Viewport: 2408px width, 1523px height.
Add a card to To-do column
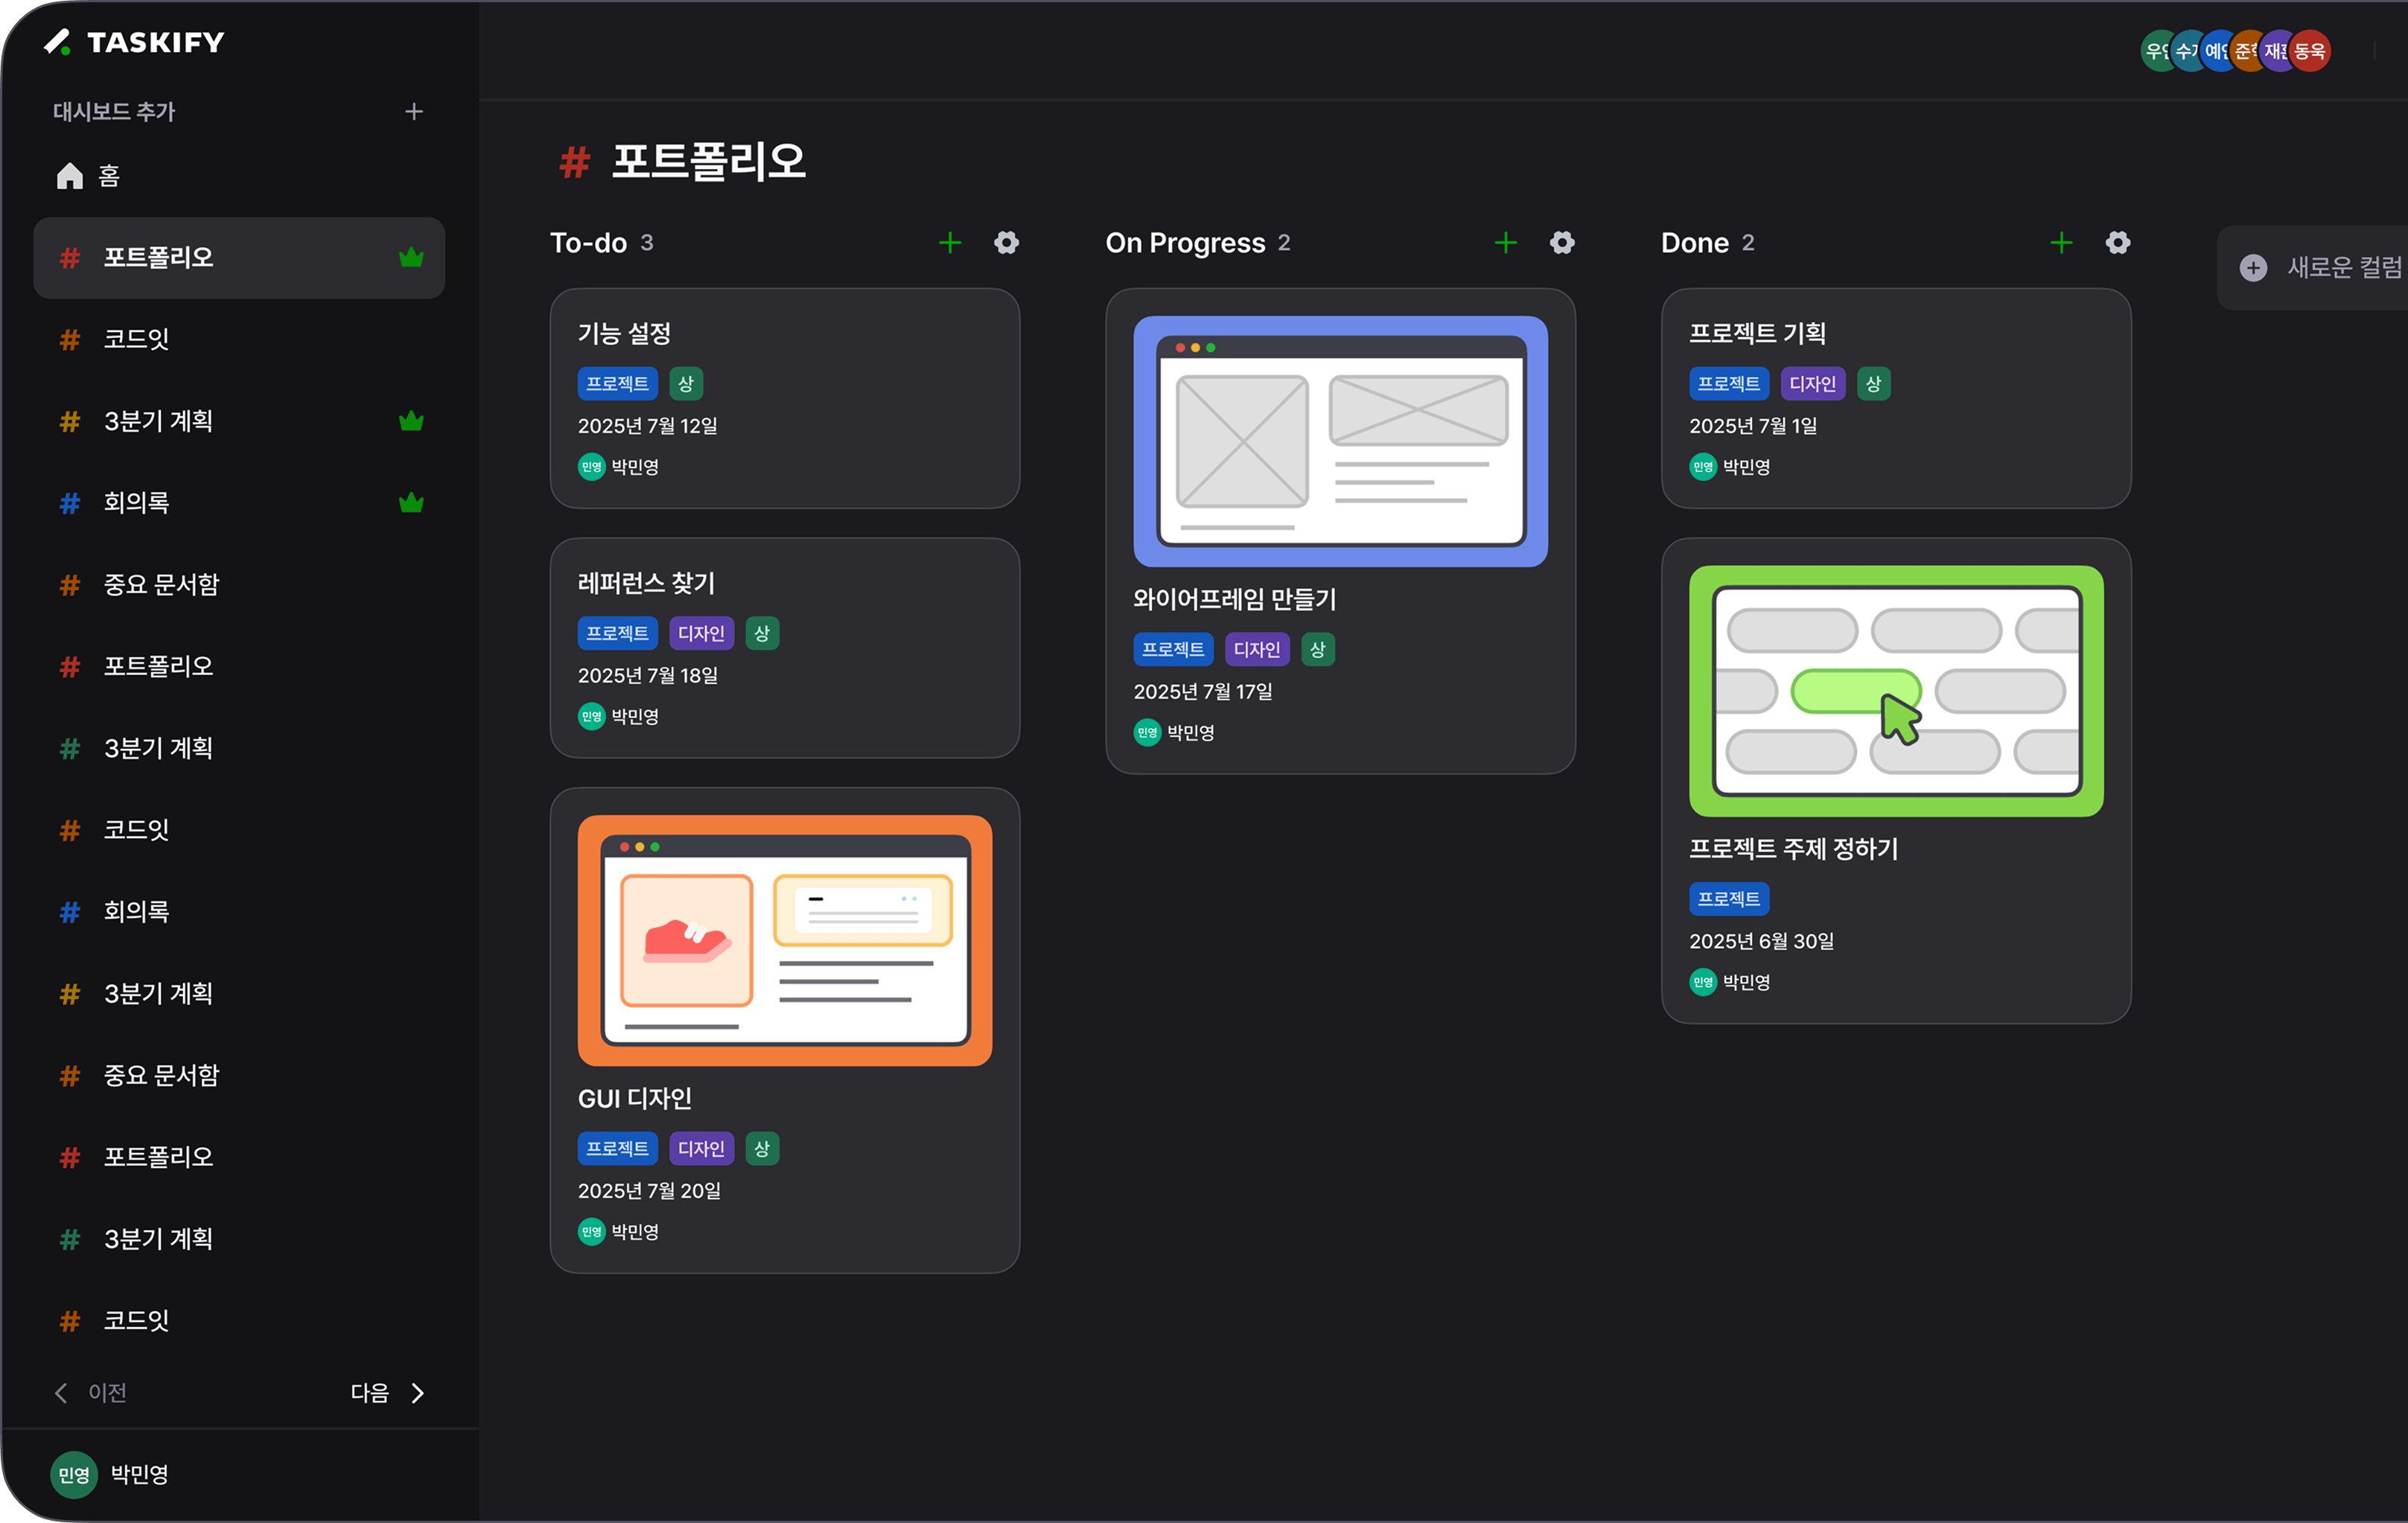[950, 243]
